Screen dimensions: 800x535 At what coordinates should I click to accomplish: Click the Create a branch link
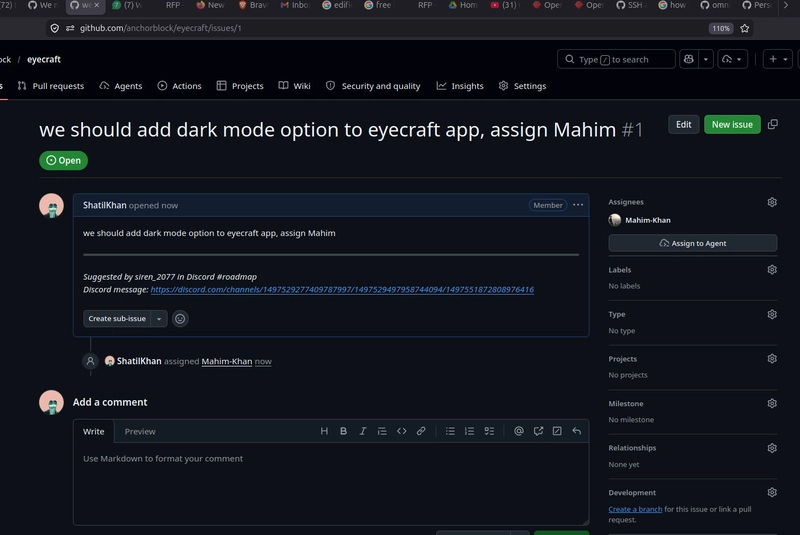pos(635,509)
